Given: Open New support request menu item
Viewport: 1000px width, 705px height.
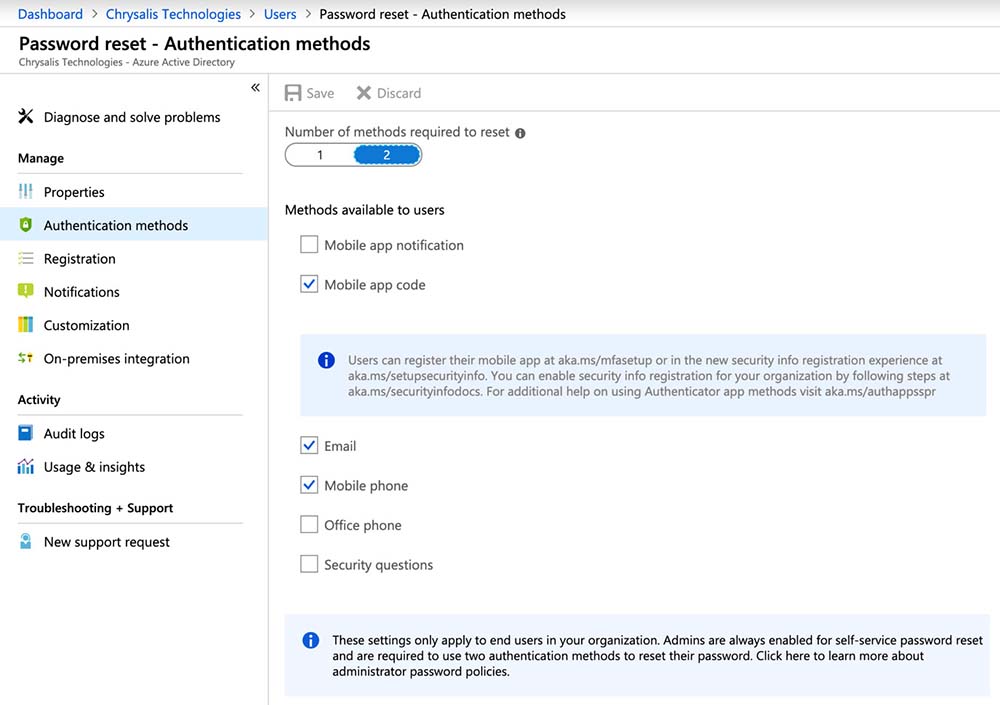Looking at the screenshot, I should pos(106,542).
